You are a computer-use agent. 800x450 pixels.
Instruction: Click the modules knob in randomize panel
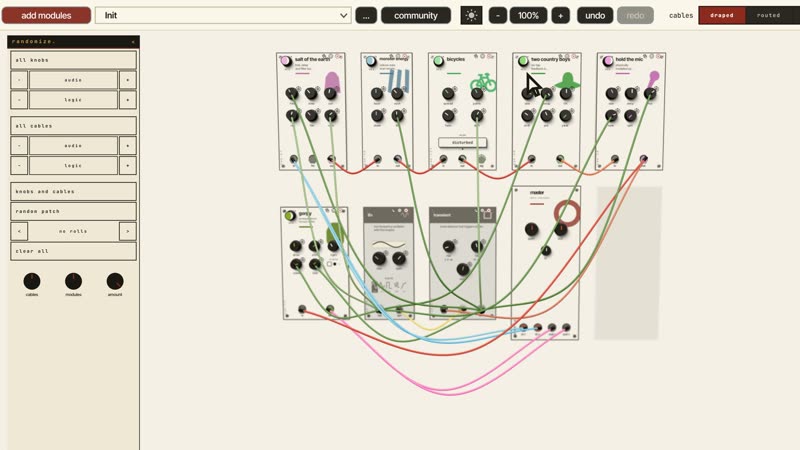tap(73, 281)
